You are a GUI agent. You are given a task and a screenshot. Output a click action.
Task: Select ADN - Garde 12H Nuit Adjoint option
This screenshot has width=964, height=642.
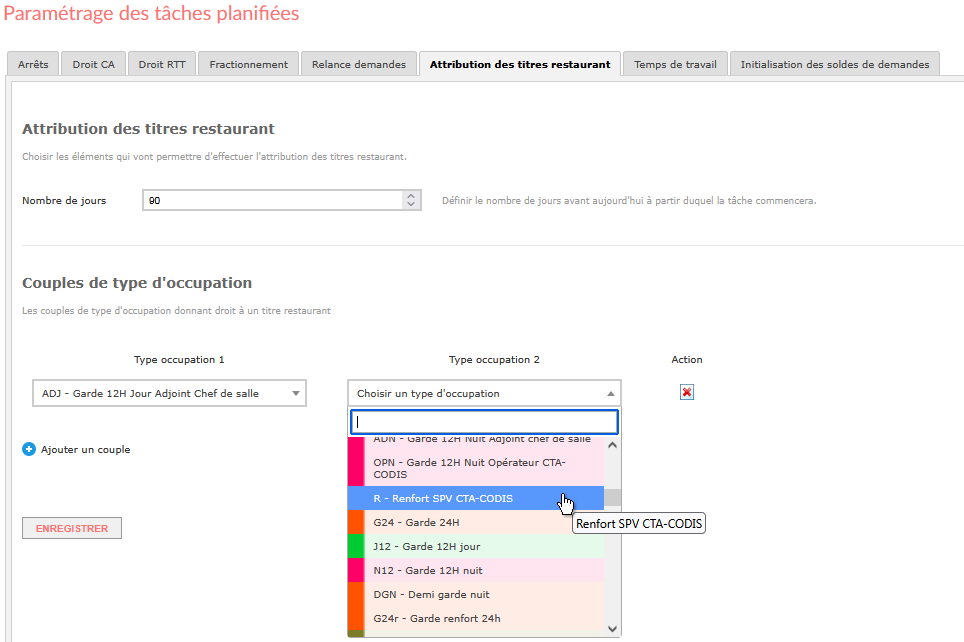(x=476, y=443)
